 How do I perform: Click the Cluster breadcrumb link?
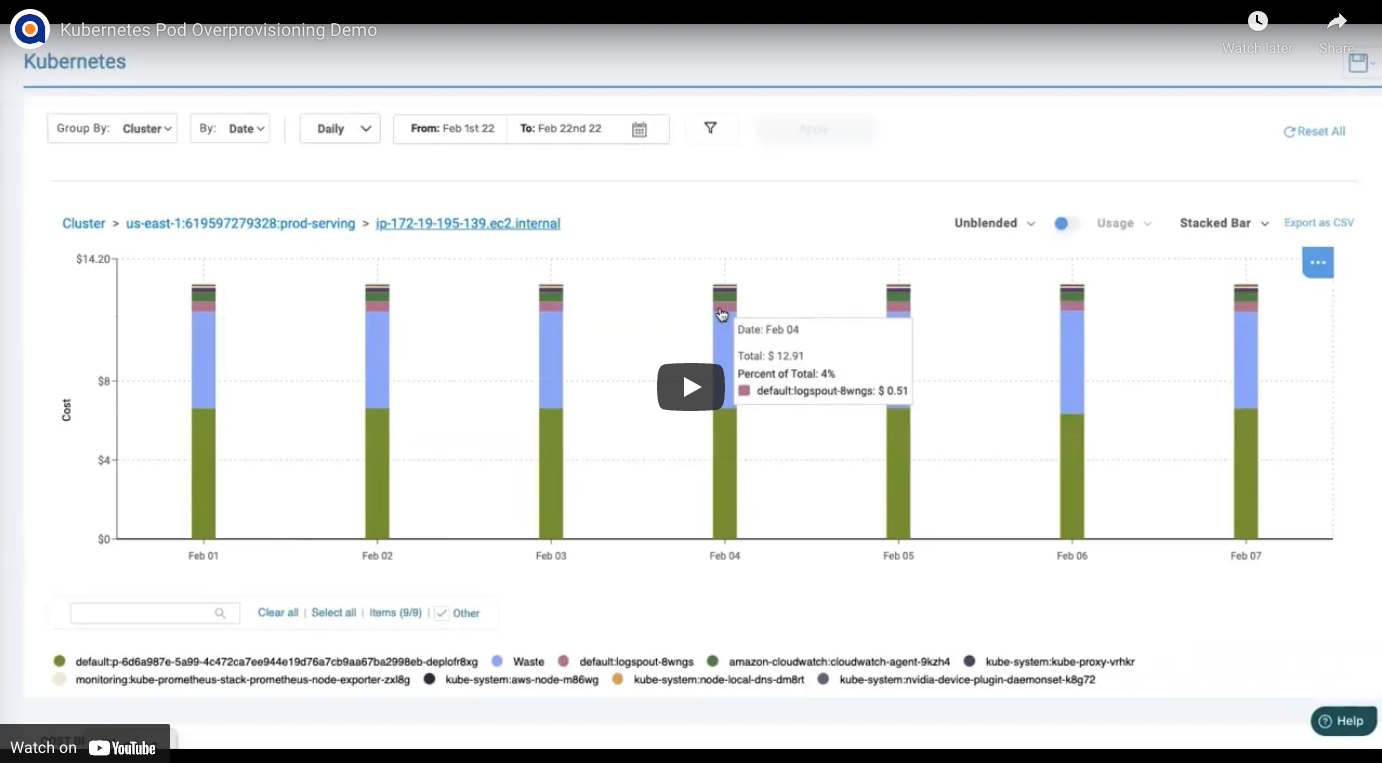84,224
